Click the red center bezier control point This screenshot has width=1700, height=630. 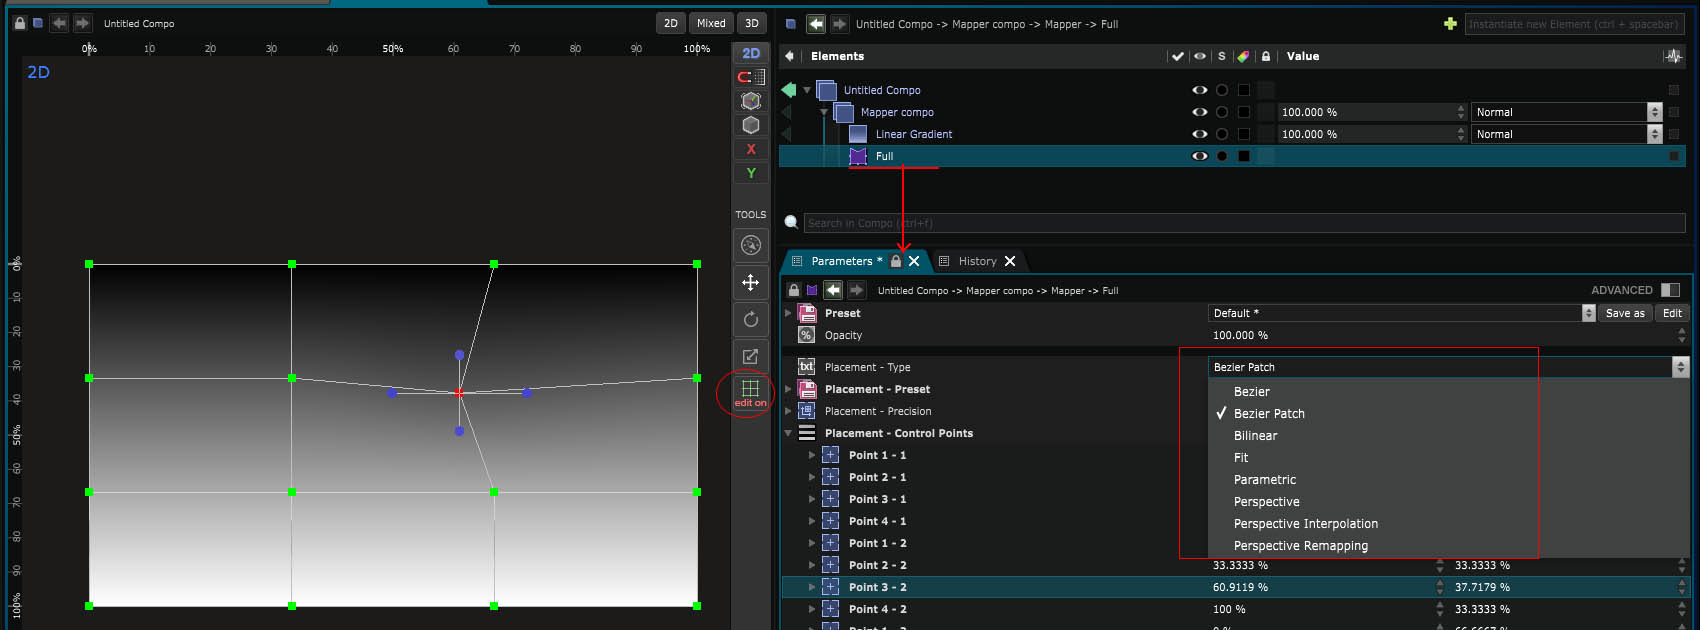459,393
